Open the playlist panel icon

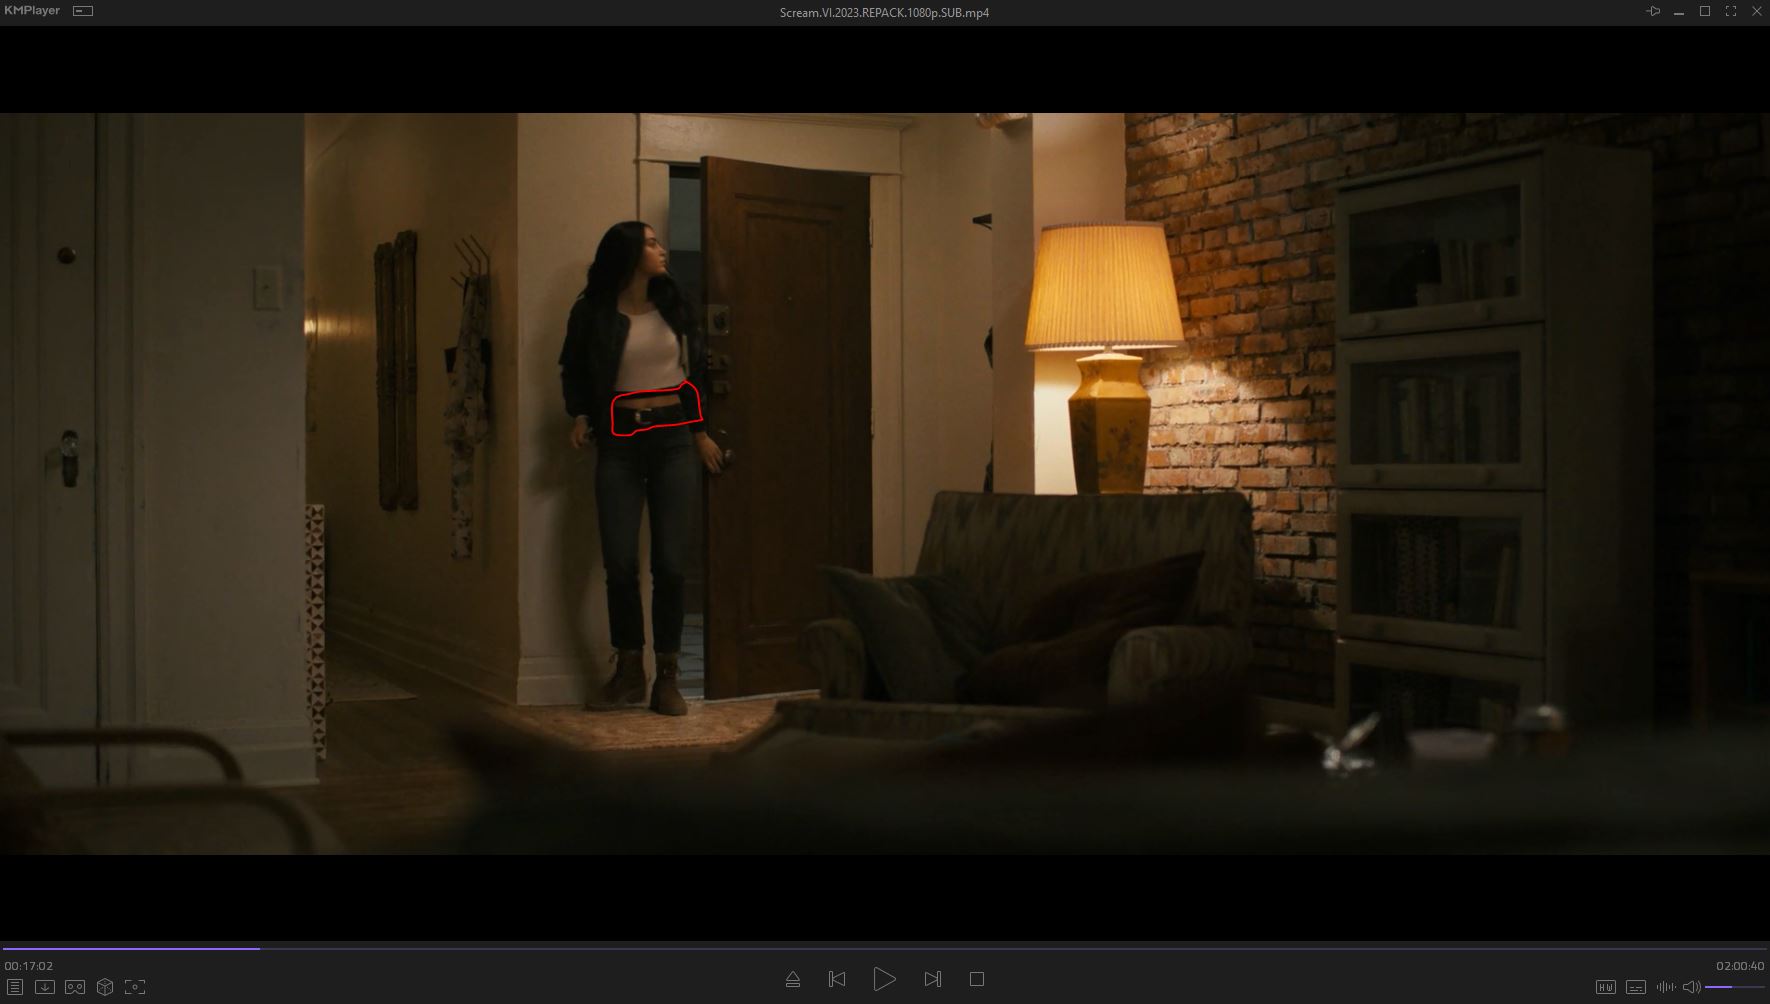tap(15, 987)
